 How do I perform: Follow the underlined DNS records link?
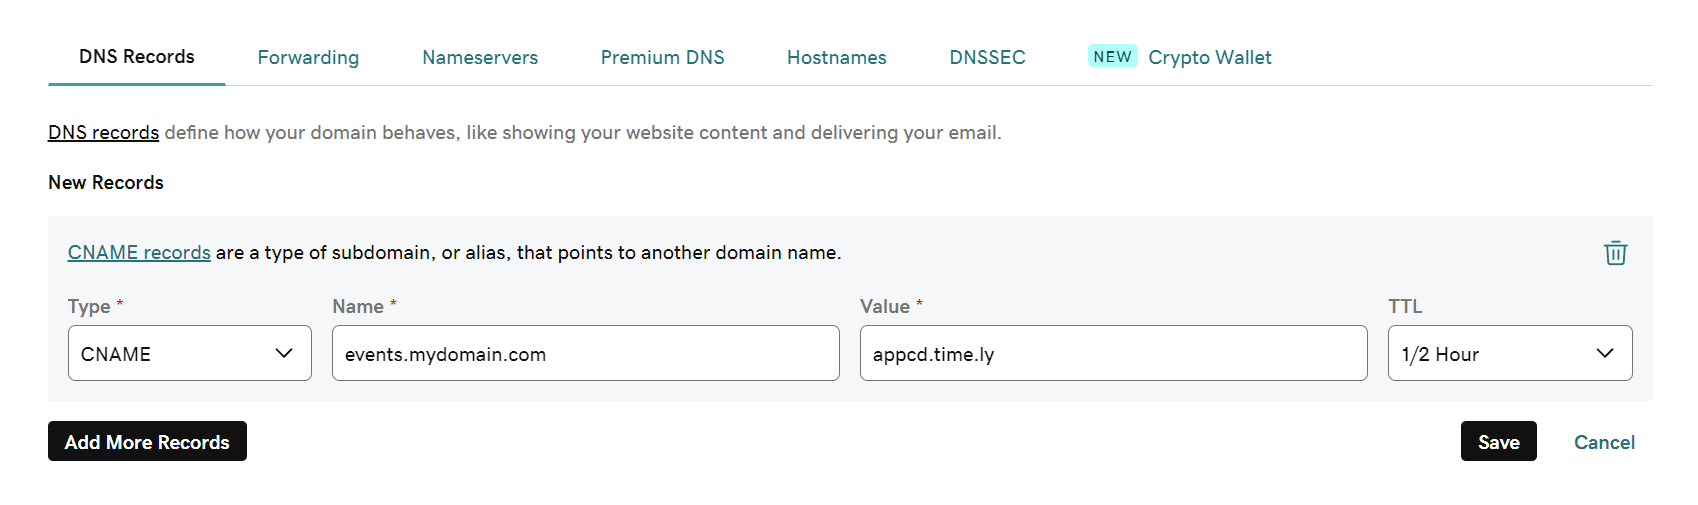click(x=103, y=133)
